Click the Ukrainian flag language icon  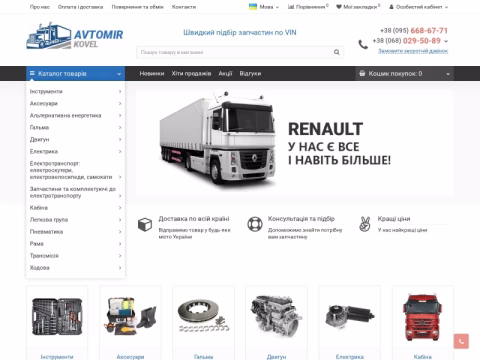point(253,6)
